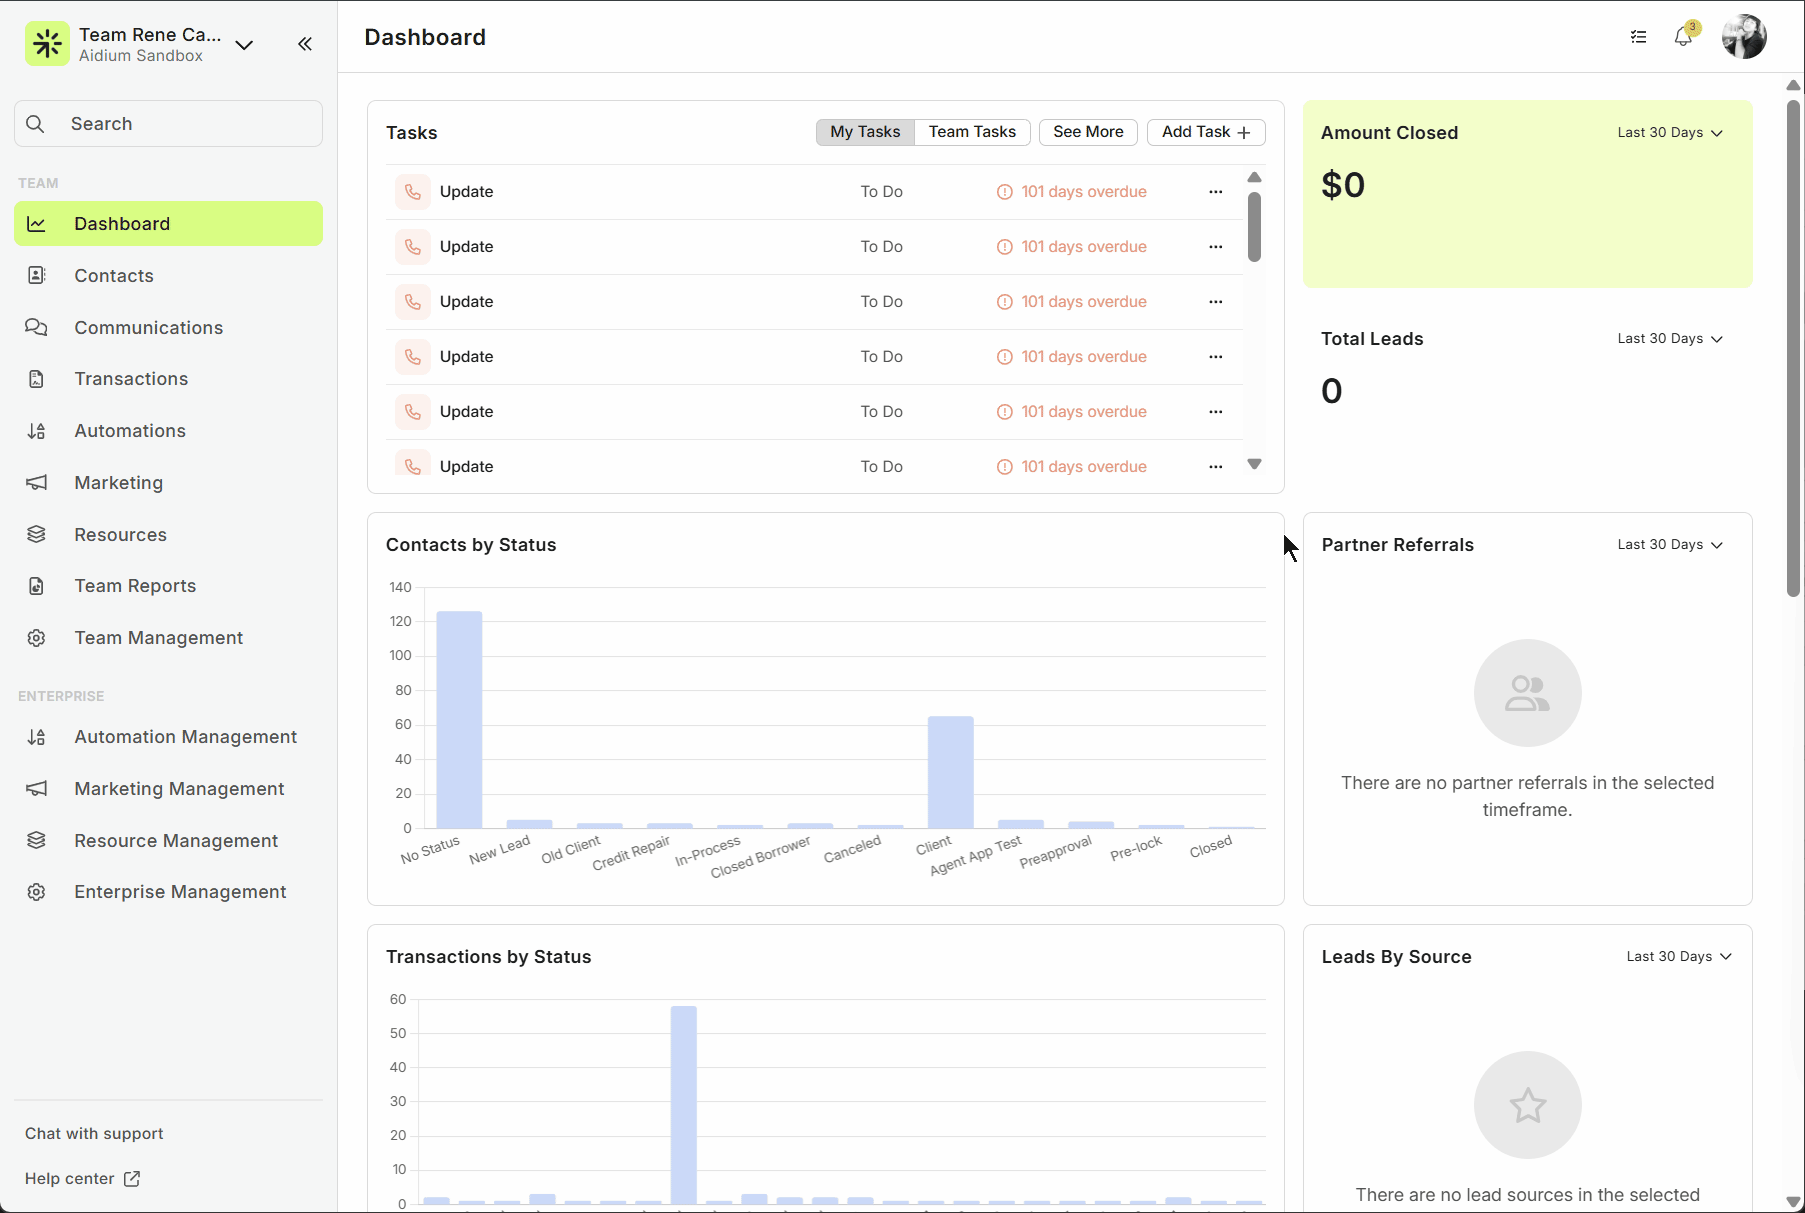Click the Marketing megaphone icon
This screenshot has height=1213, width=1805.
(37, 483)
